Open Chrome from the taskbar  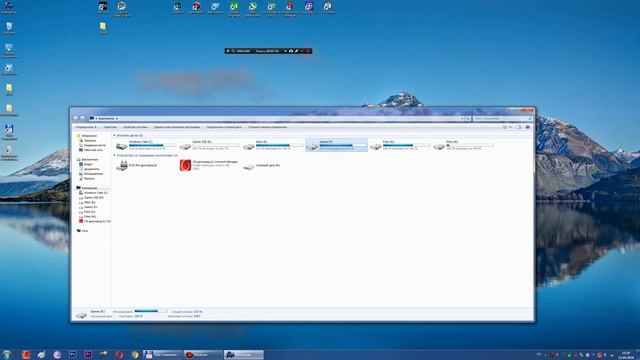135,355
